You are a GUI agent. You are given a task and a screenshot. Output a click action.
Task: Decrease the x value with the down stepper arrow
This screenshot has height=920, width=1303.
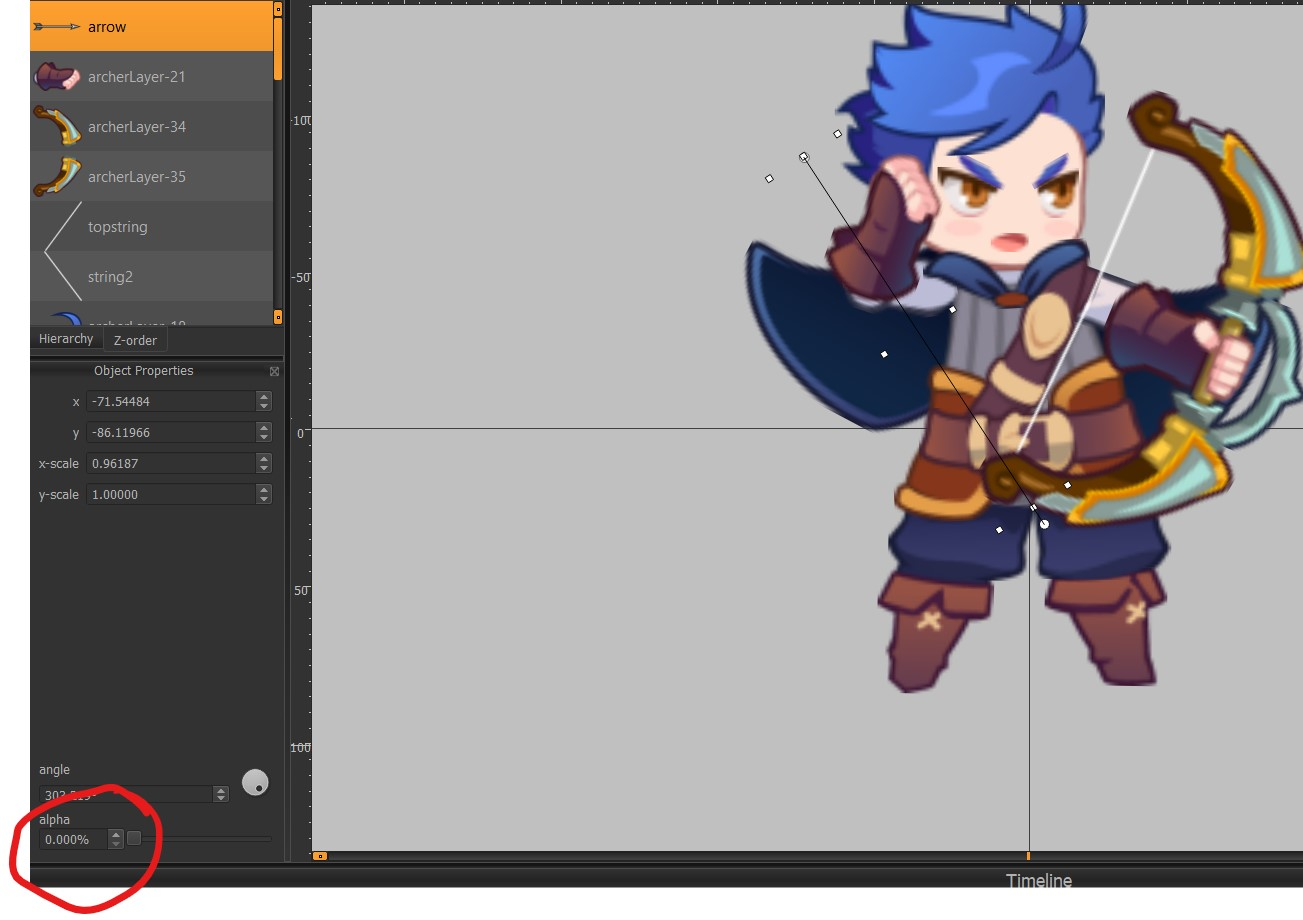click(264, 406)
